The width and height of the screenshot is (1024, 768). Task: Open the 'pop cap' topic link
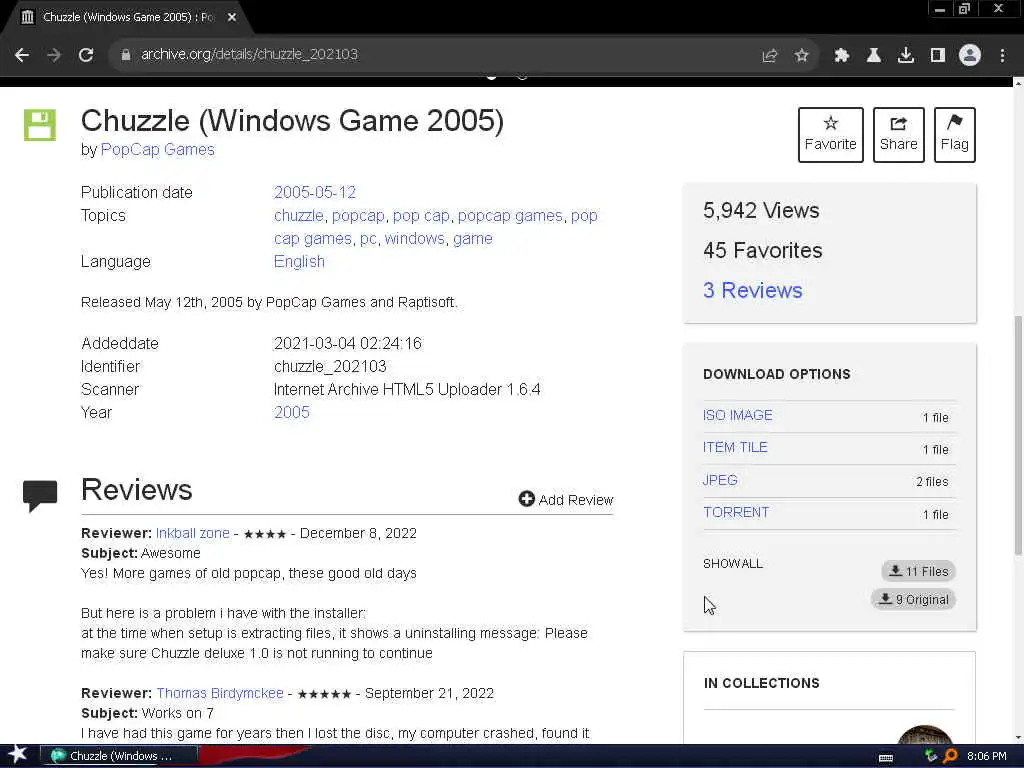tap(421, 216)
